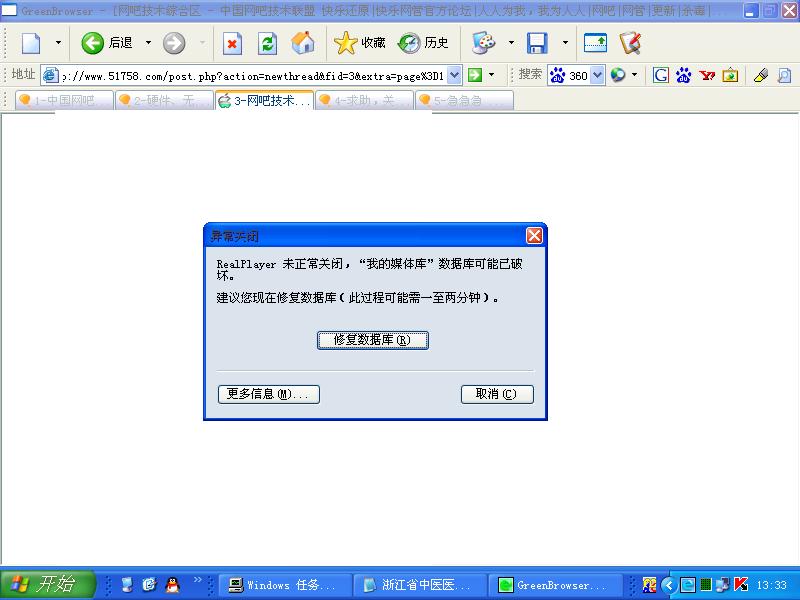Image resolution: width=800 pixels, height=600 pixels.
Task: Go to the home page icon
Action: click(303, 43)
